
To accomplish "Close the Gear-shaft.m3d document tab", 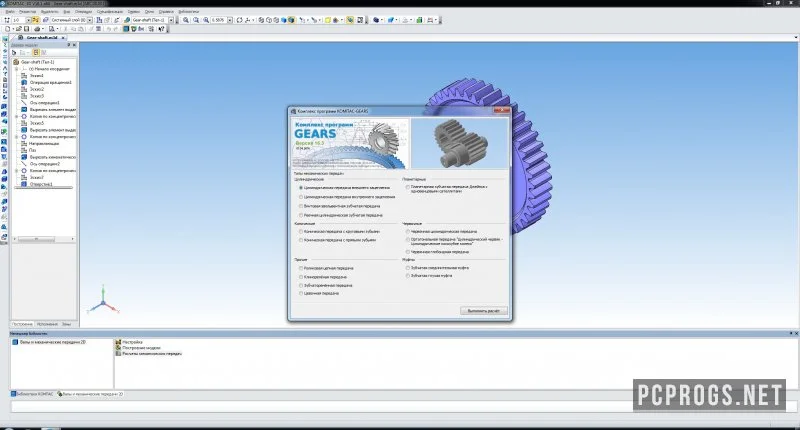I will [x=63, y=38].
